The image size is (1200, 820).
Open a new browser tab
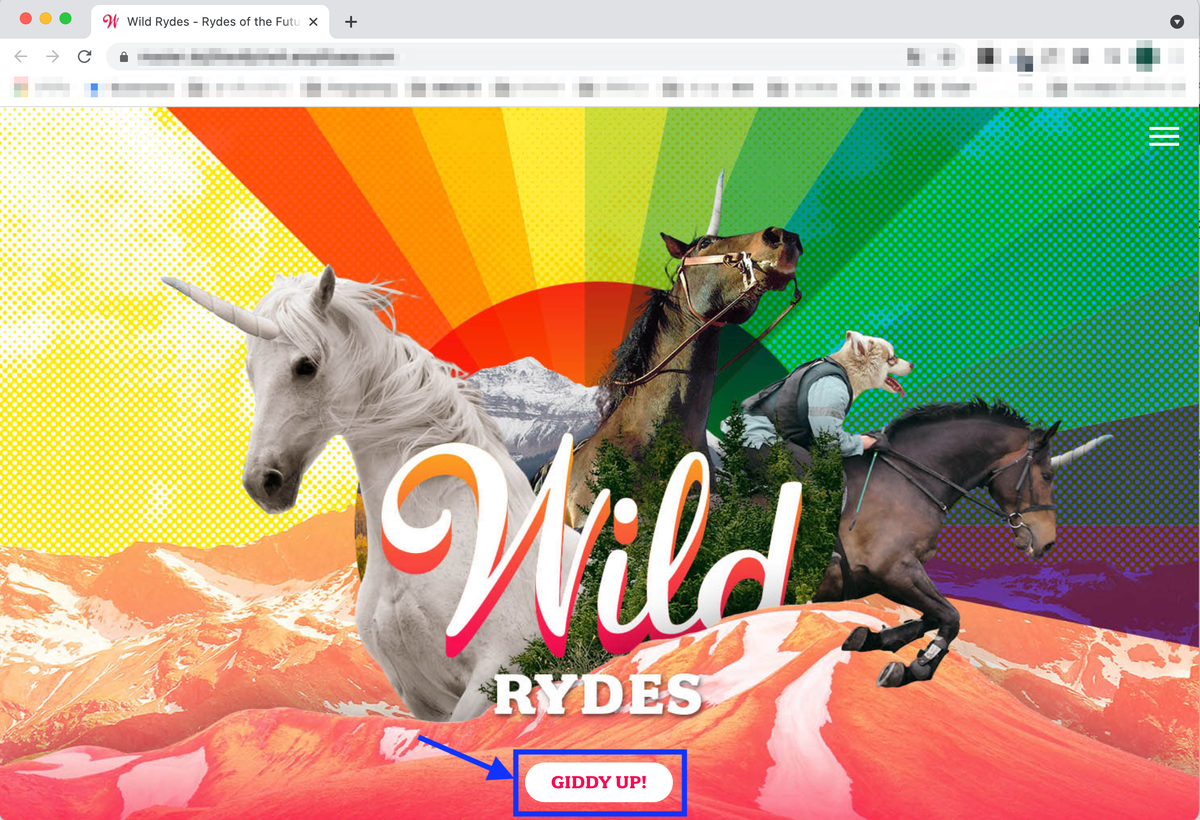click(x=351, y=22)
